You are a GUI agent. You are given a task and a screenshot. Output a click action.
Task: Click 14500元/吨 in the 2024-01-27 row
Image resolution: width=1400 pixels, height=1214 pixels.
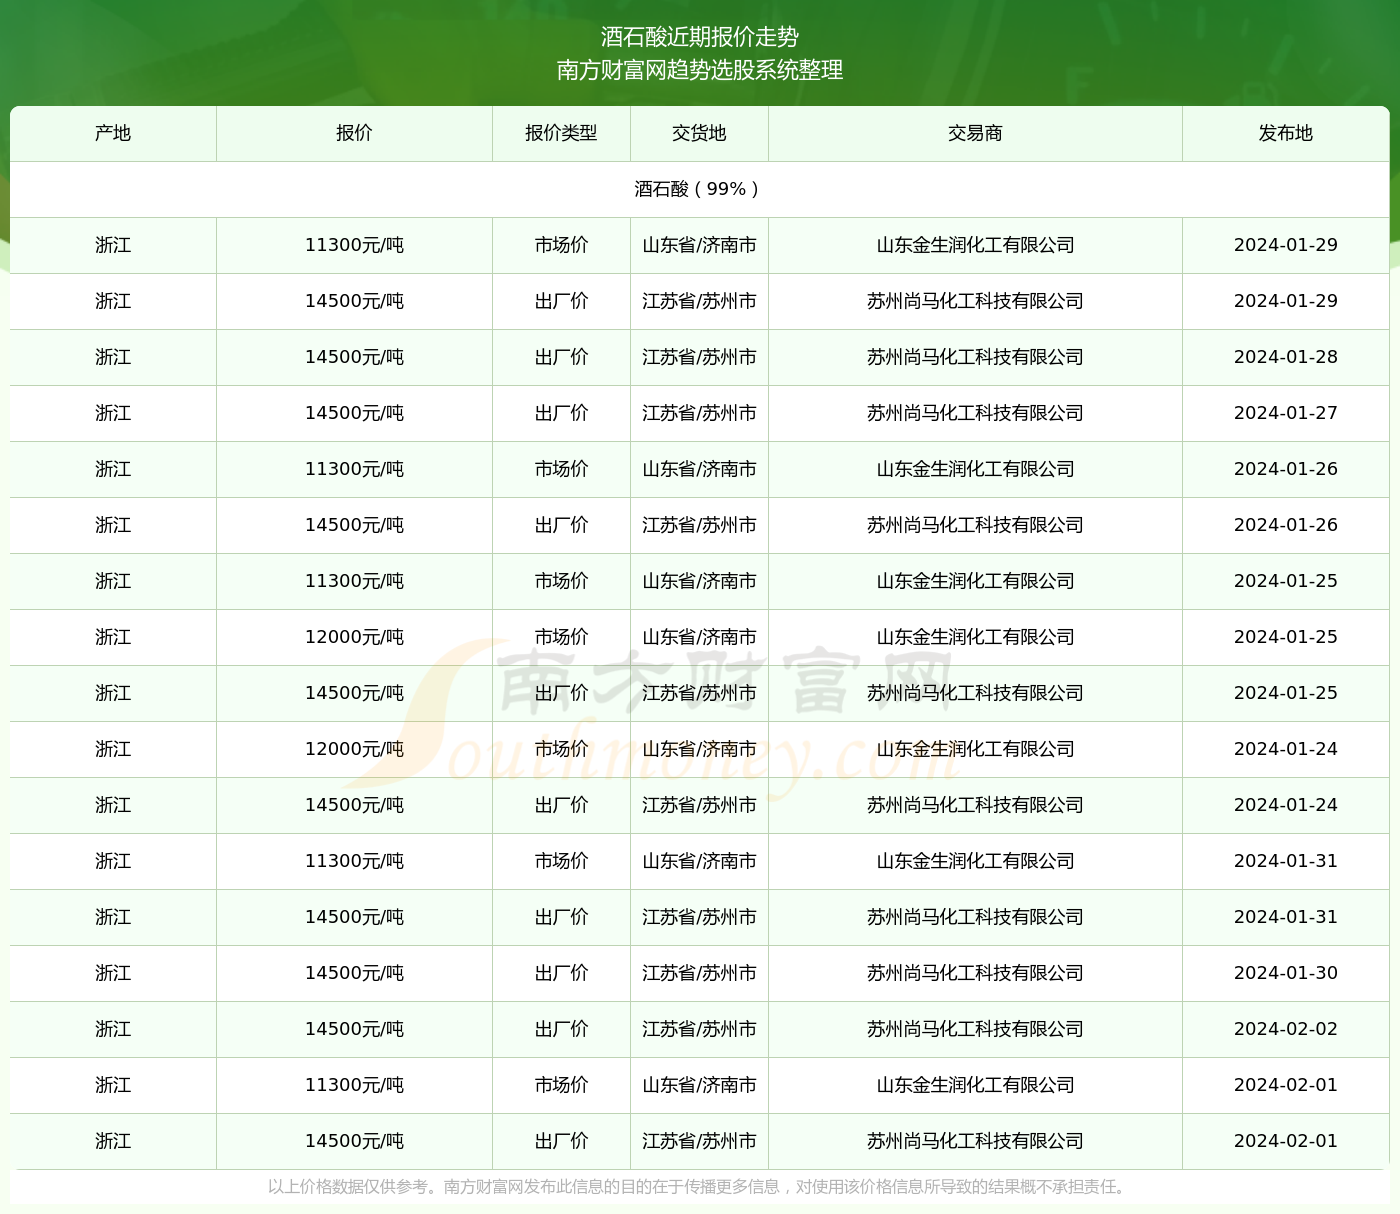354,413
